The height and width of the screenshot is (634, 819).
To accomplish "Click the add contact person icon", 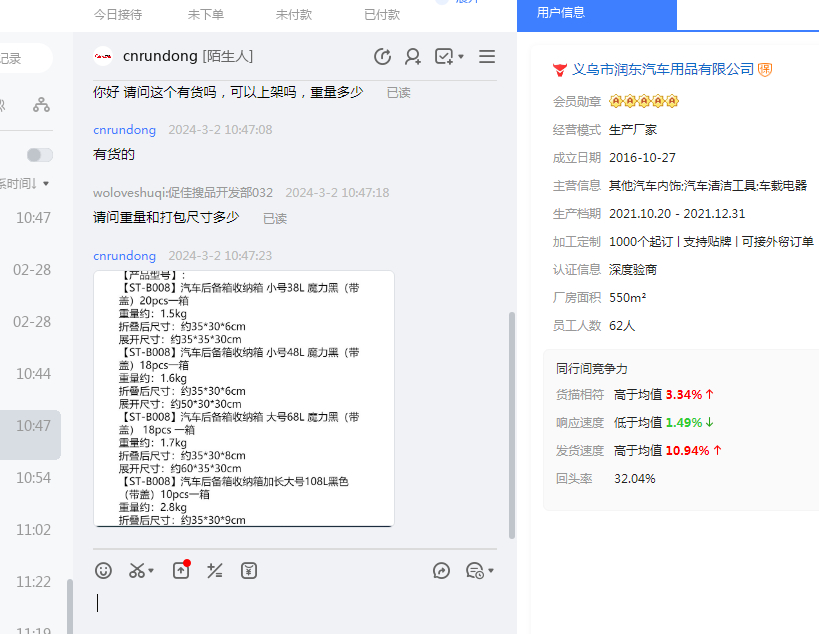I will (x=412, y=57).
